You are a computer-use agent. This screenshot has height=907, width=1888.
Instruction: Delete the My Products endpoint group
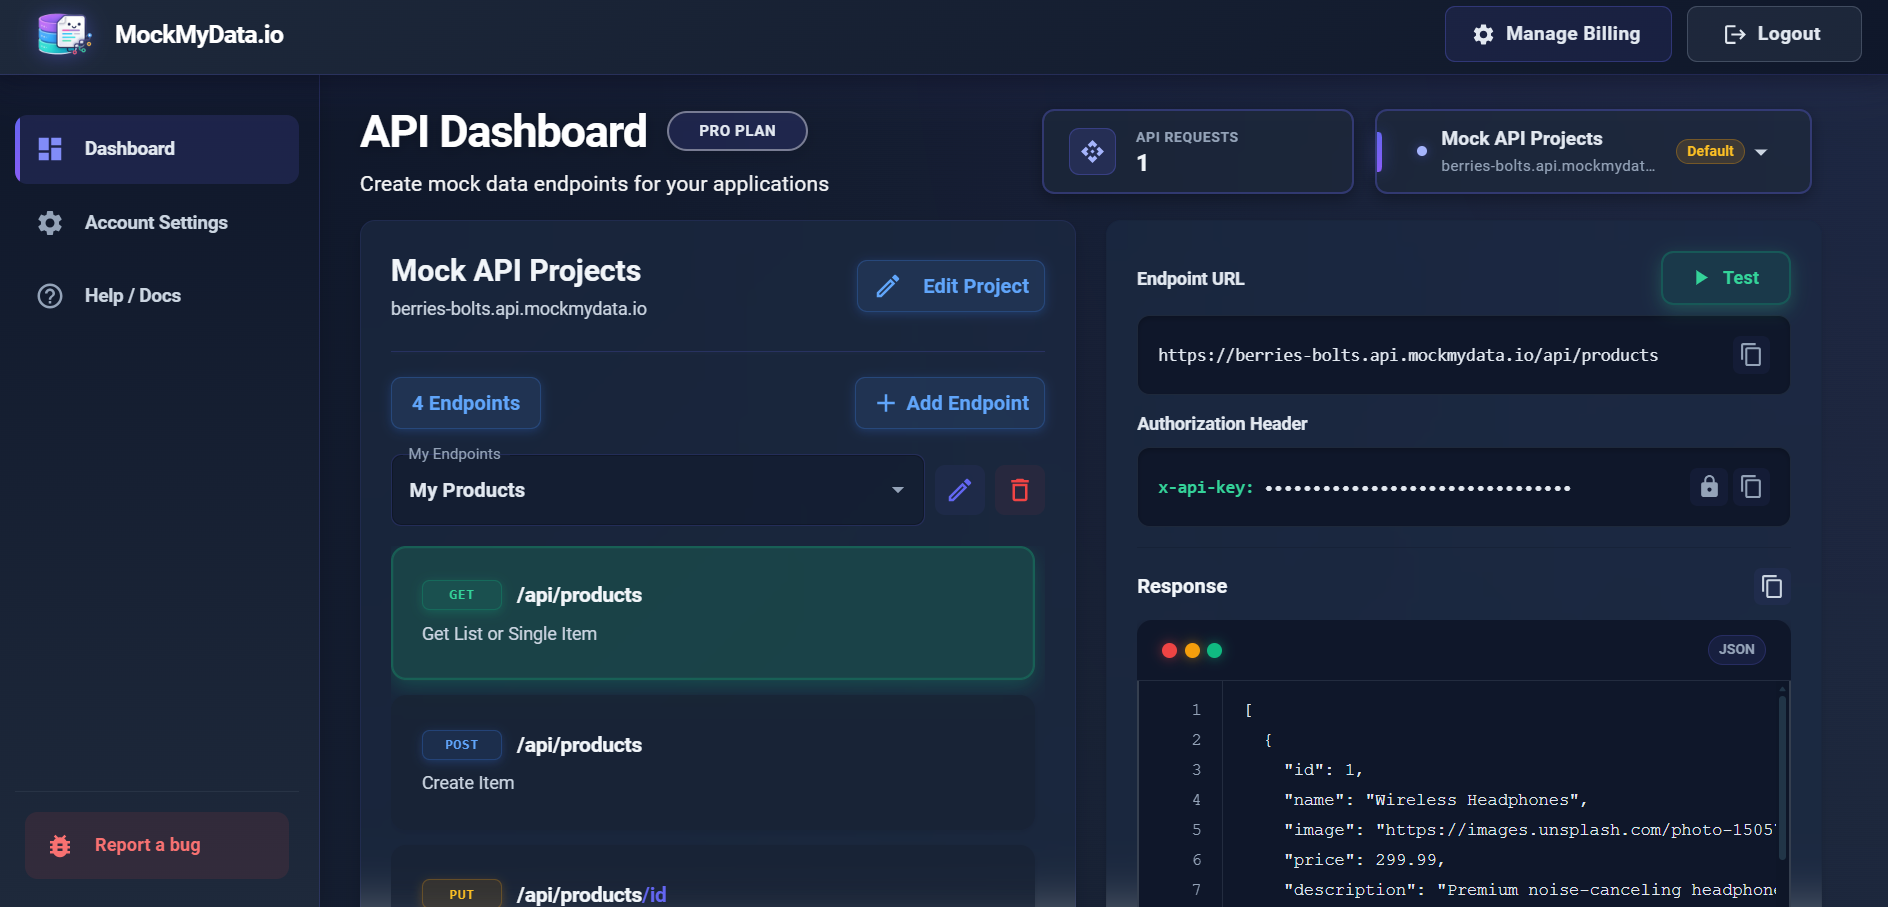pyautogui.click(x=1019, y=490)
